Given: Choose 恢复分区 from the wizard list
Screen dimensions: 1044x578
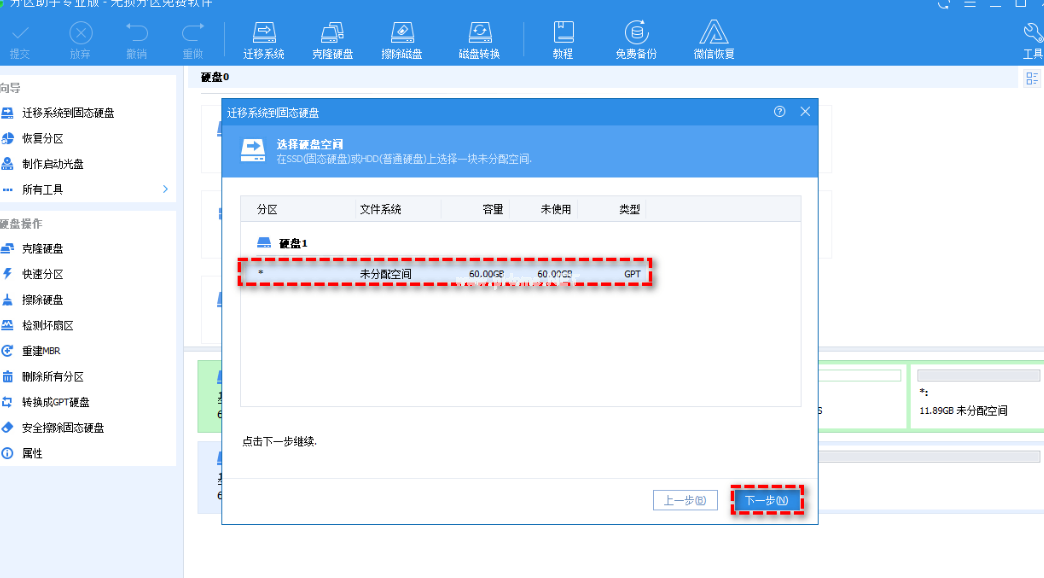Looking at the screenshot, I should tap(43, 138).
